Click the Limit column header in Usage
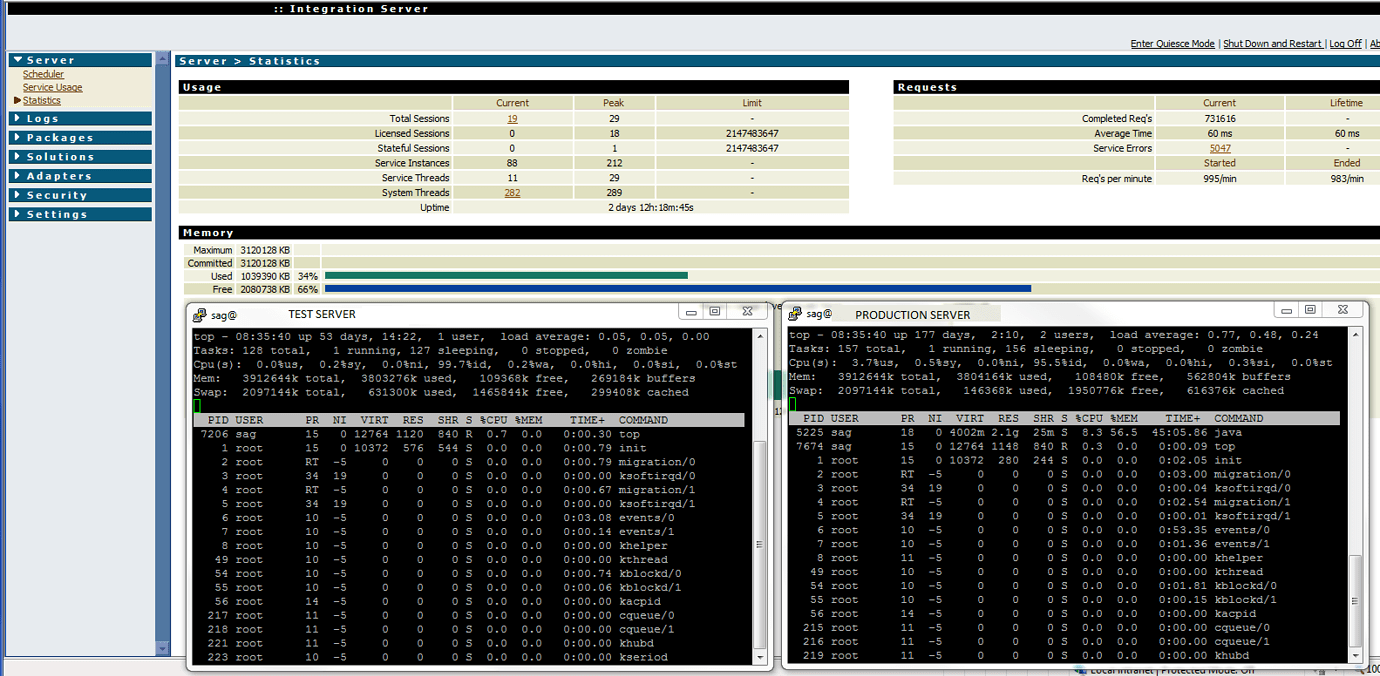Viewport: 1380px width, 676px height. [752, 103]
